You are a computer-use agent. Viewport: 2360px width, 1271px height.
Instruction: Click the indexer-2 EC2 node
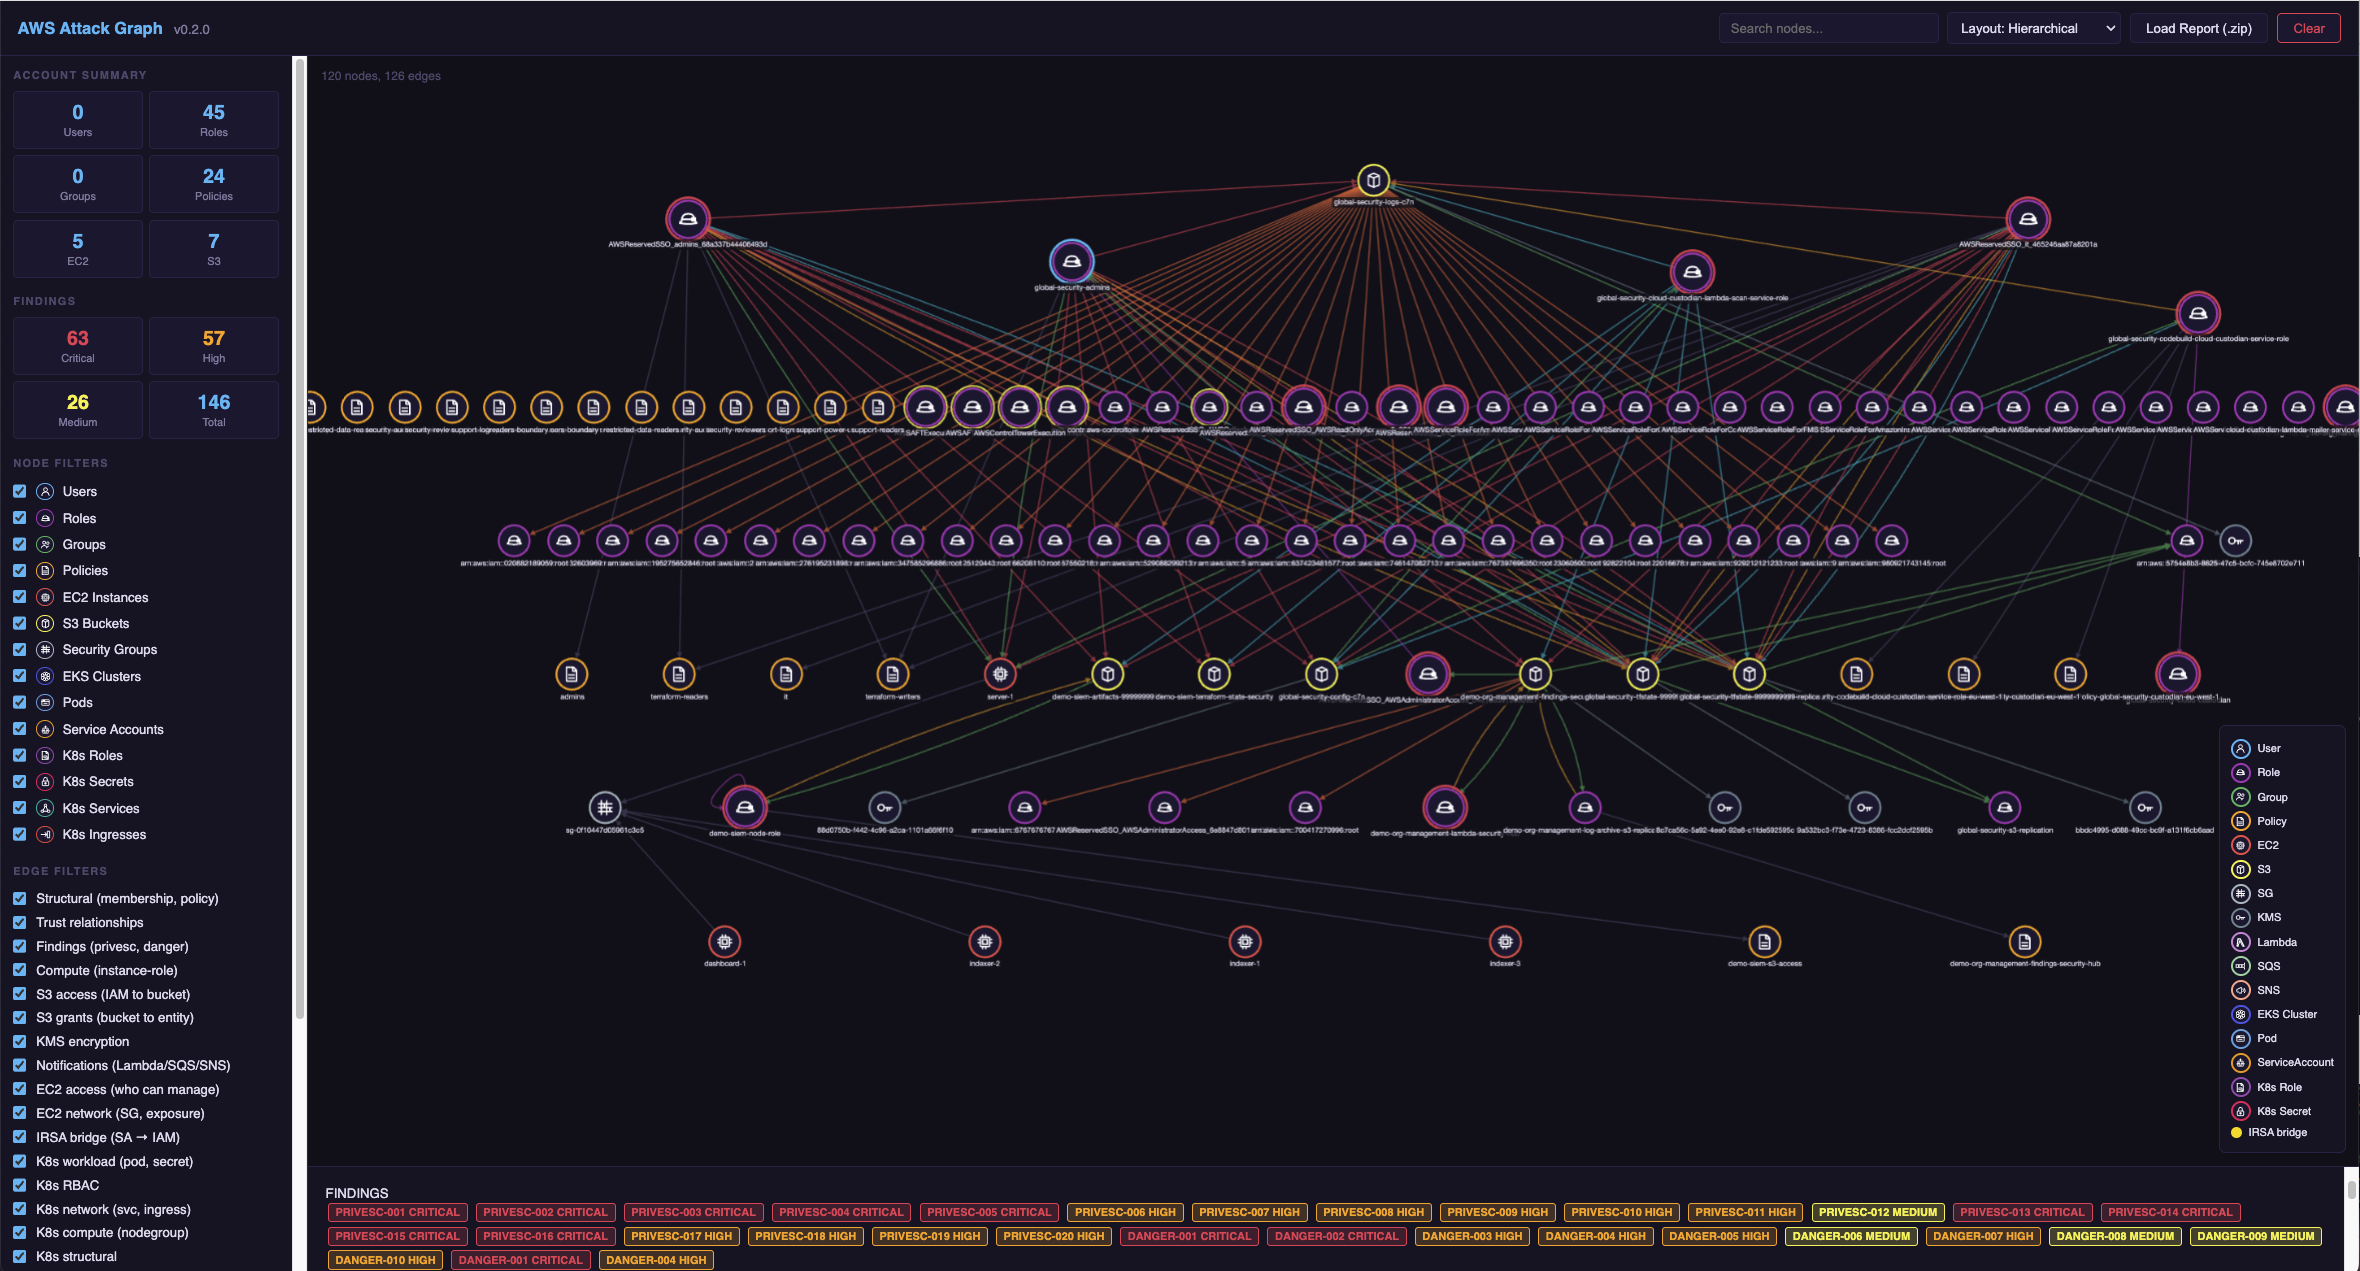coord(985,942)
